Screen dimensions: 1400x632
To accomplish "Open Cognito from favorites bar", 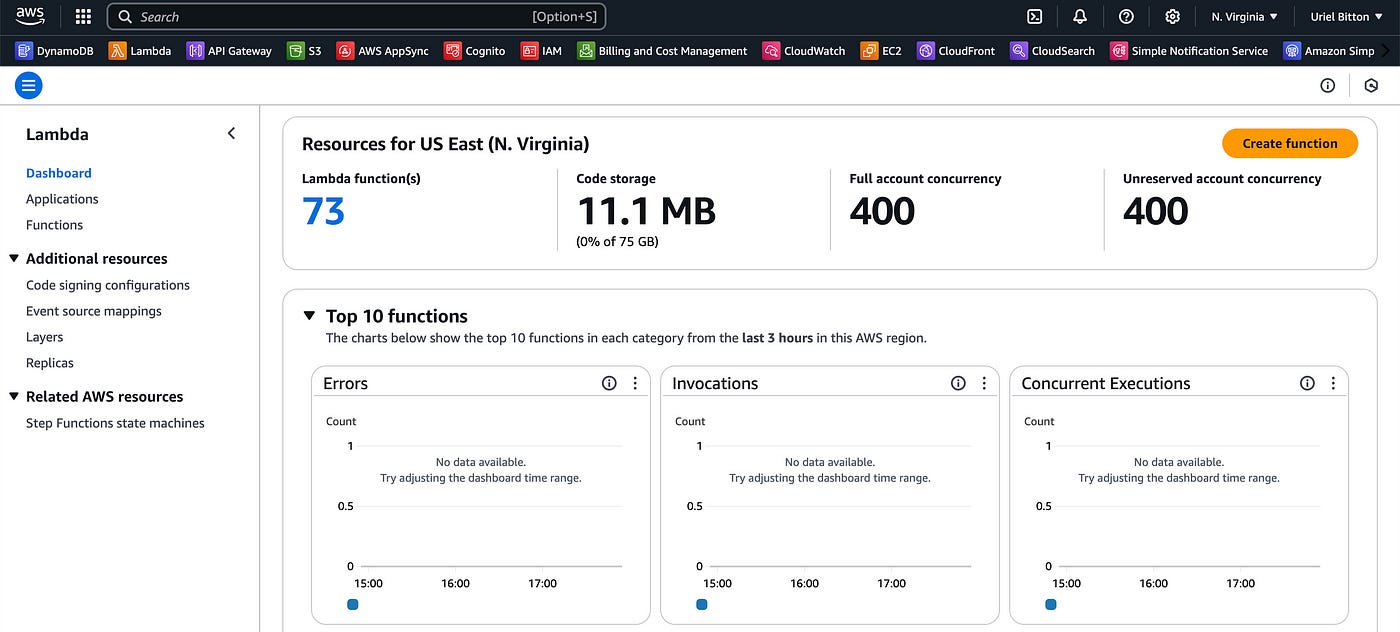I will 475,51.
